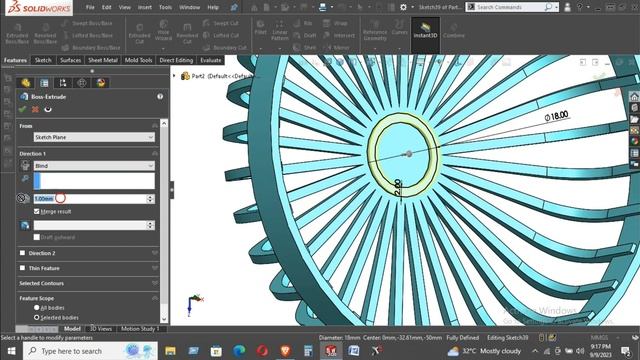
Task: Collapse the From section chevron
Action: [x=155, y=126]
